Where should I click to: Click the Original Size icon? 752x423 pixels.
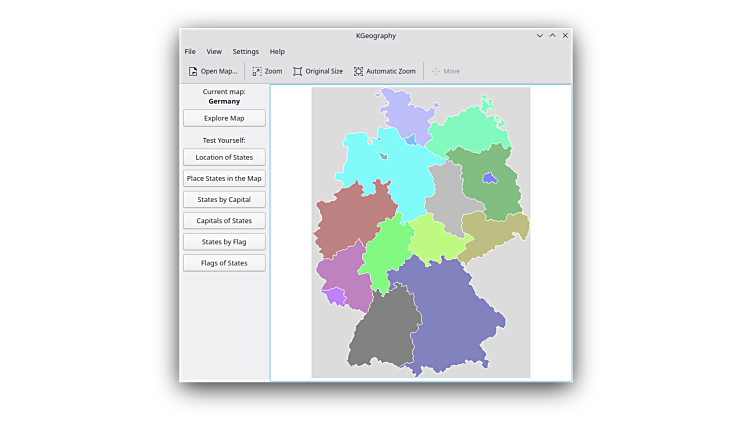click(297, 72)
